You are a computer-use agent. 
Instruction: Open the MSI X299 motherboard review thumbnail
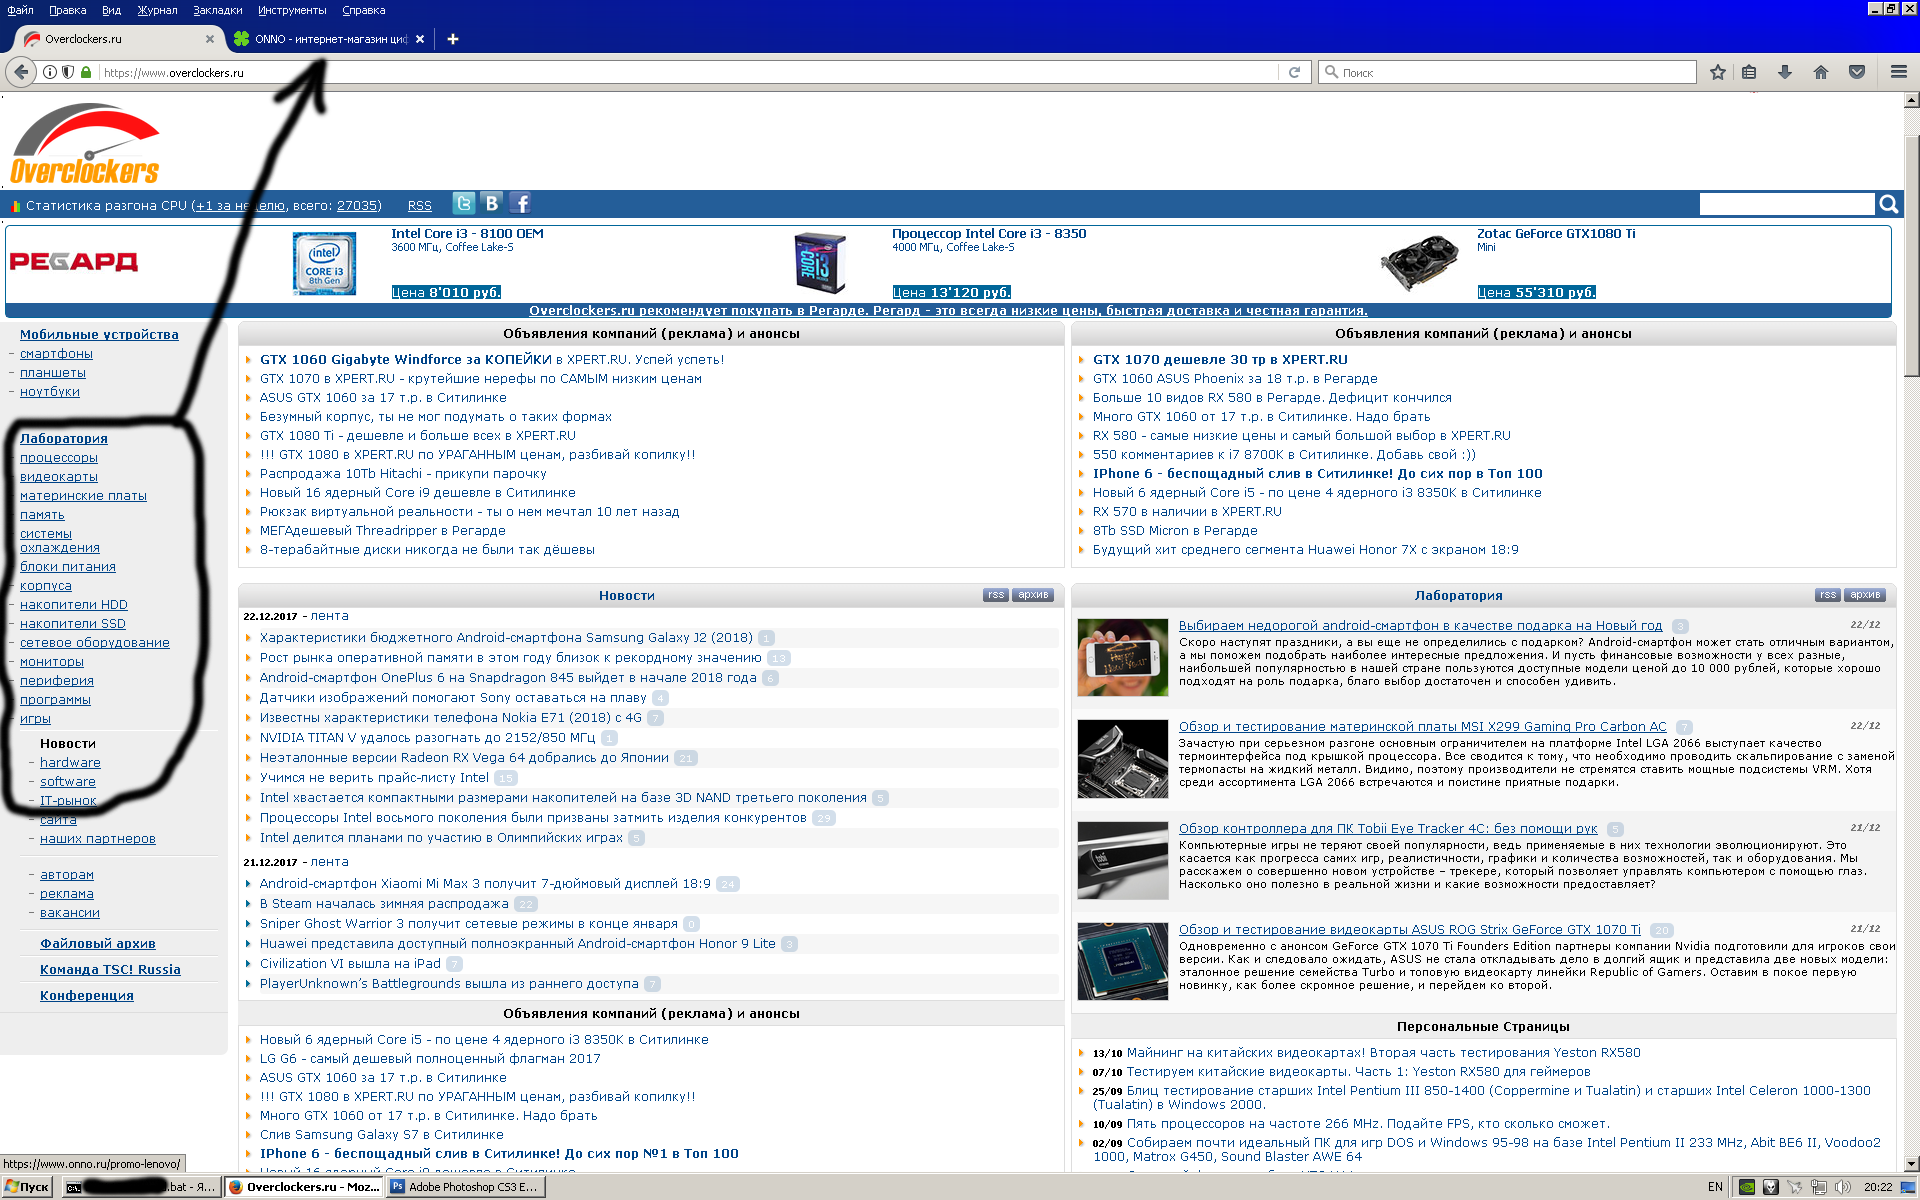[1122, 758]
